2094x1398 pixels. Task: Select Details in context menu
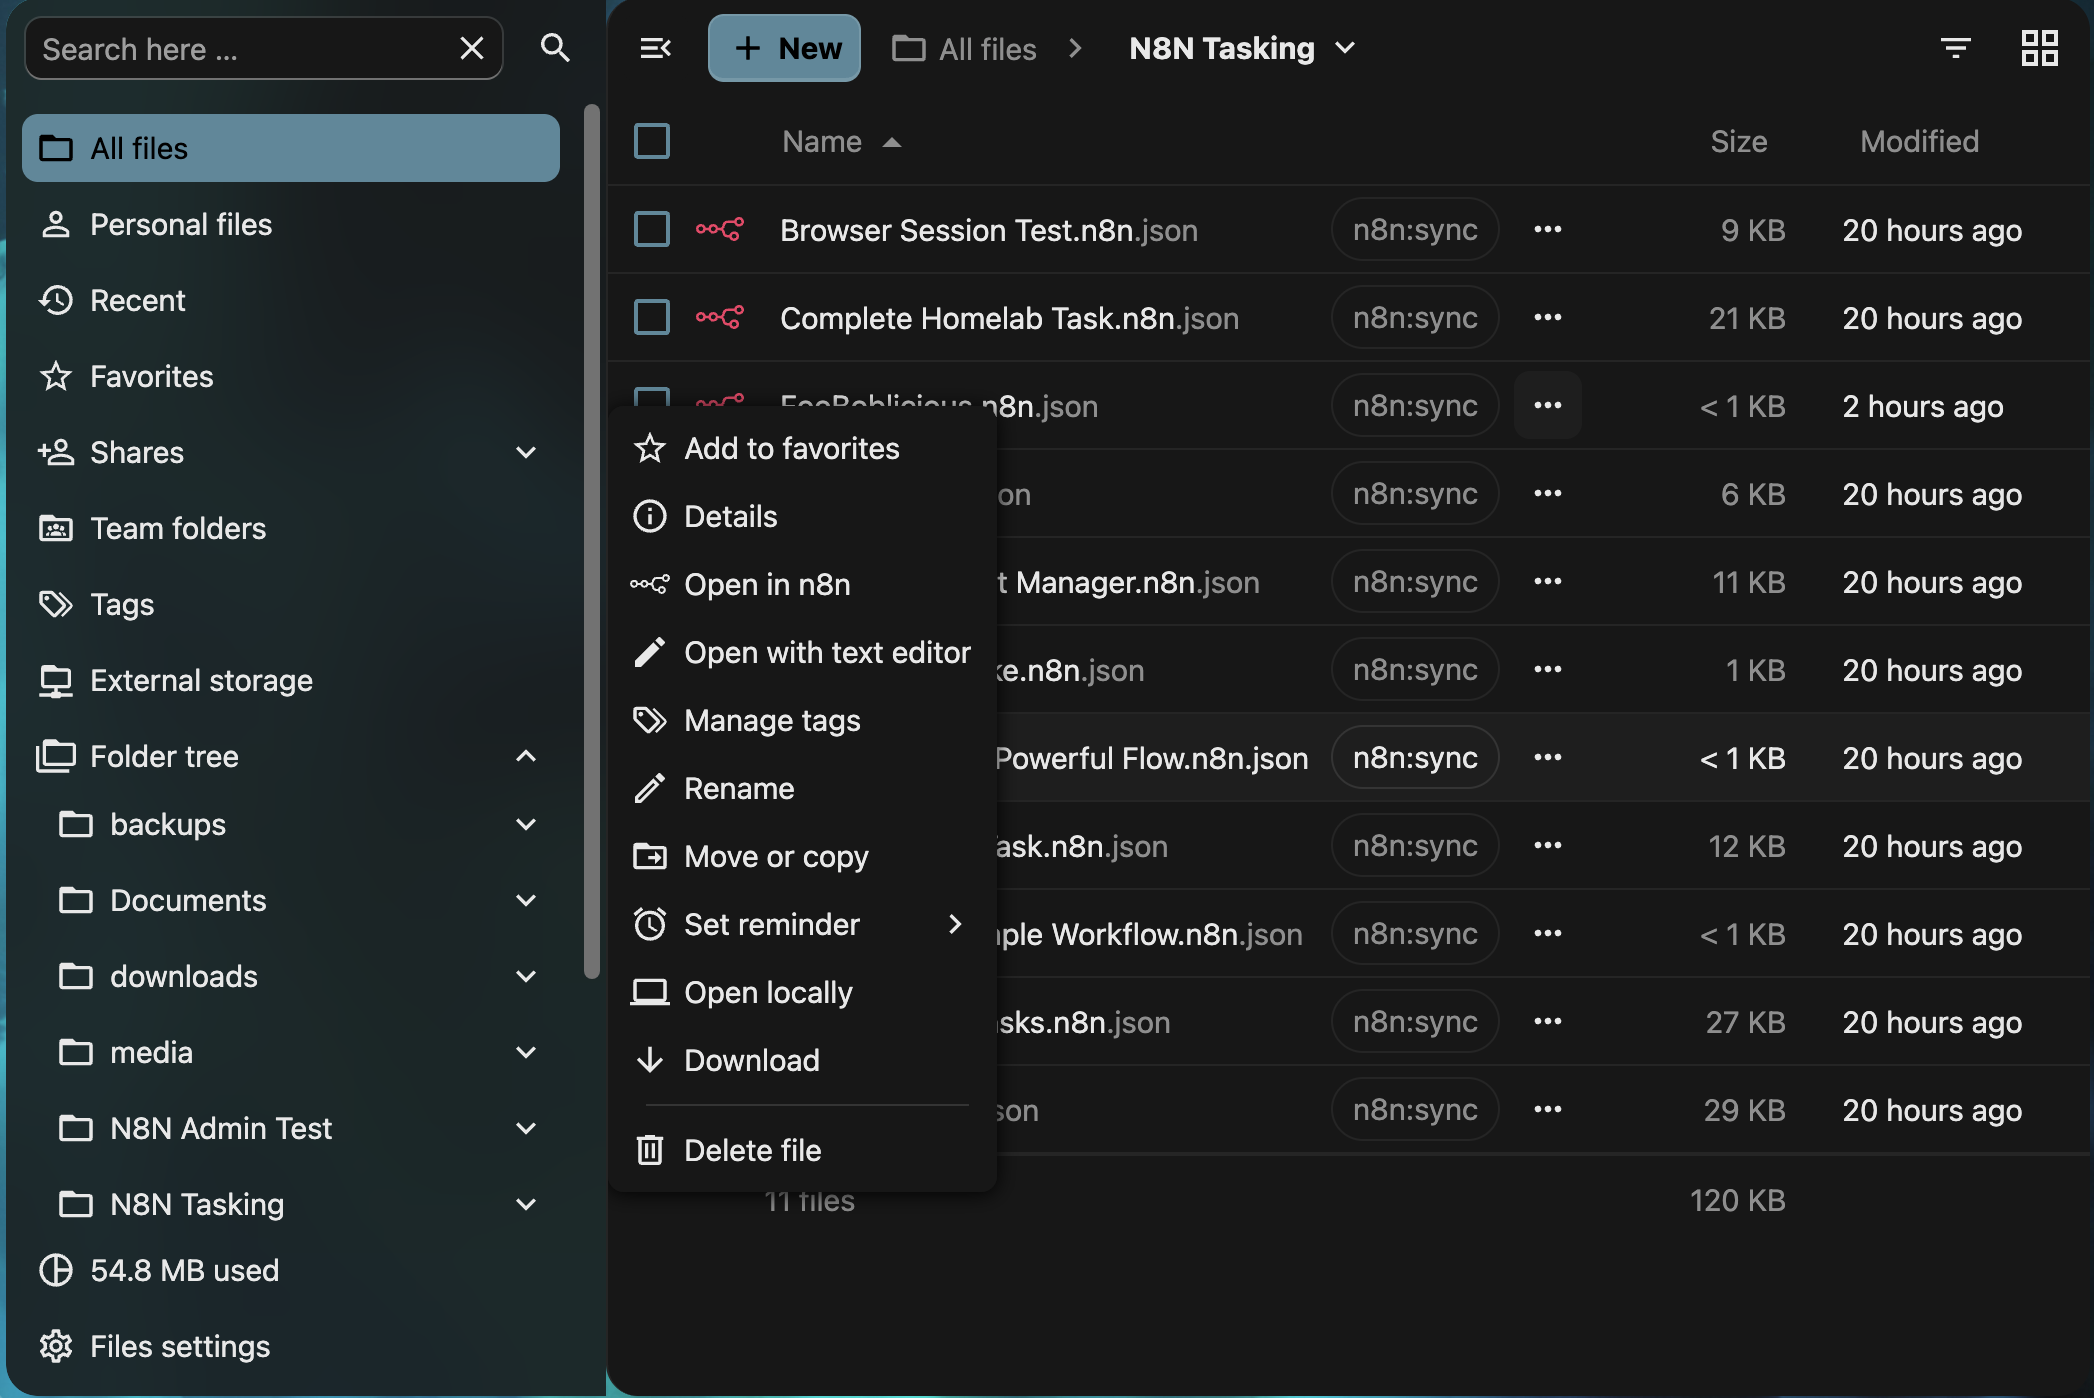pyautogui.click(x=802, y=516)
